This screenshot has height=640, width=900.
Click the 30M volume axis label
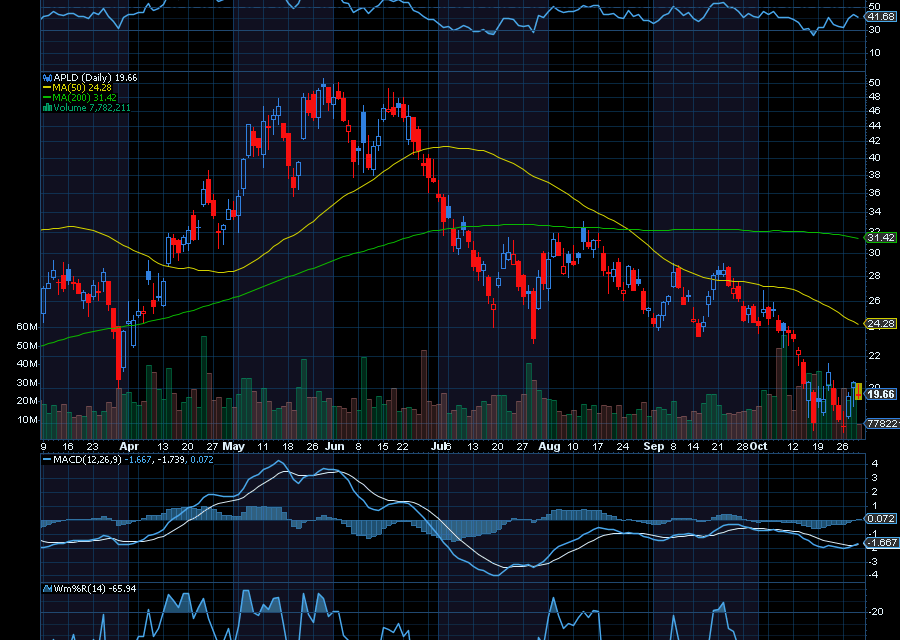coord(27,383)
